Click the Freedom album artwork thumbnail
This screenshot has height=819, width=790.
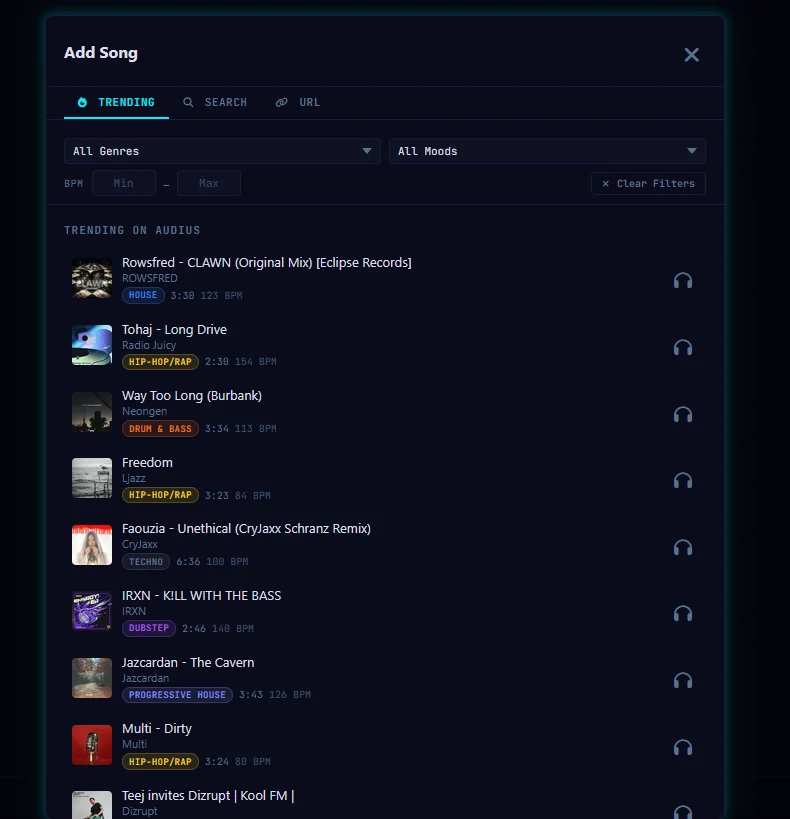pos(92,478)
